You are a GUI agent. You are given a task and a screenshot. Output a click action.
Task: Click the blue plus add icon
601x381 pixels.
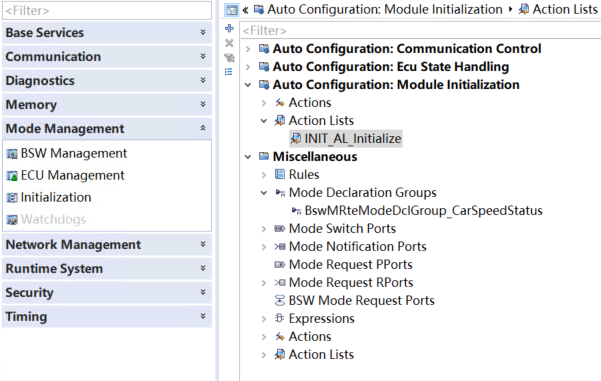pyautogui.click(x=229, y=28)
